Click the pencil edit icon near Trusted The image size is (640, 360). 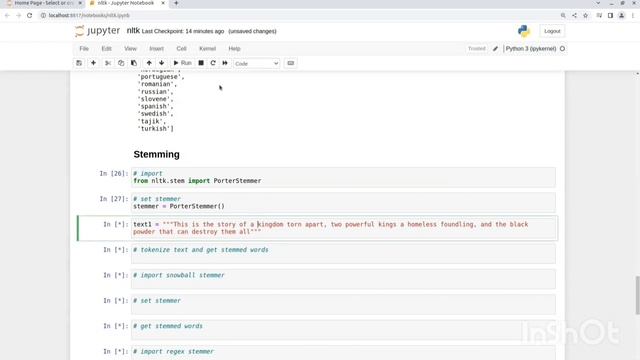pos(495,49)
